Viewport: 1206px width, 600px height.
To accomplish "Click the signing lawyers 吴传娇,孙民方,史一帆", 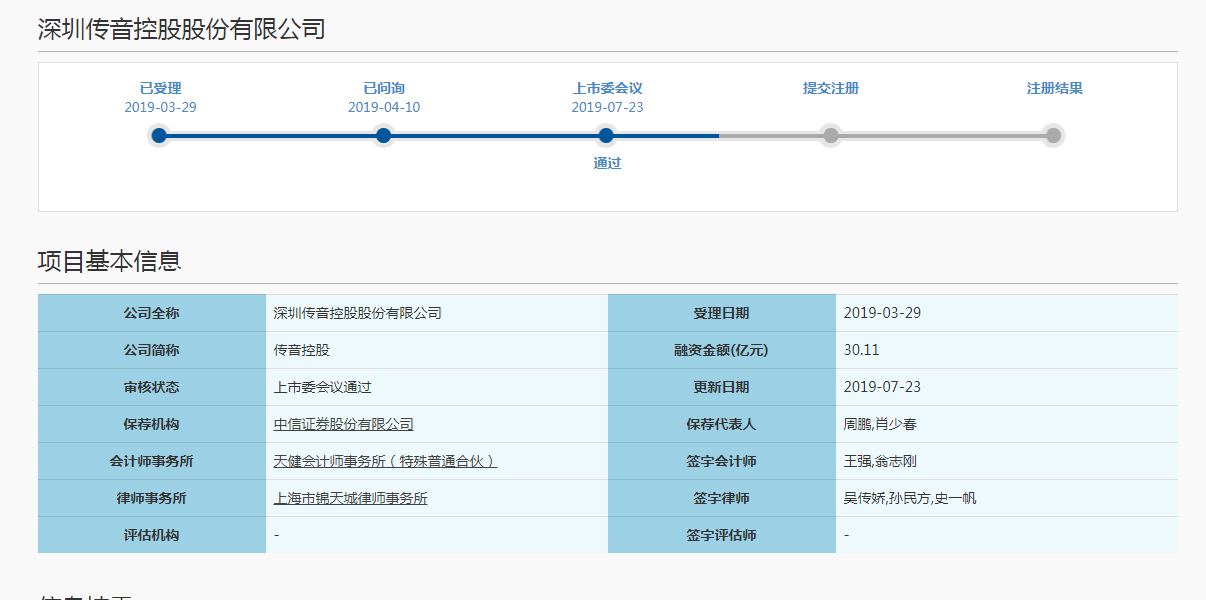I will point(910,498).
